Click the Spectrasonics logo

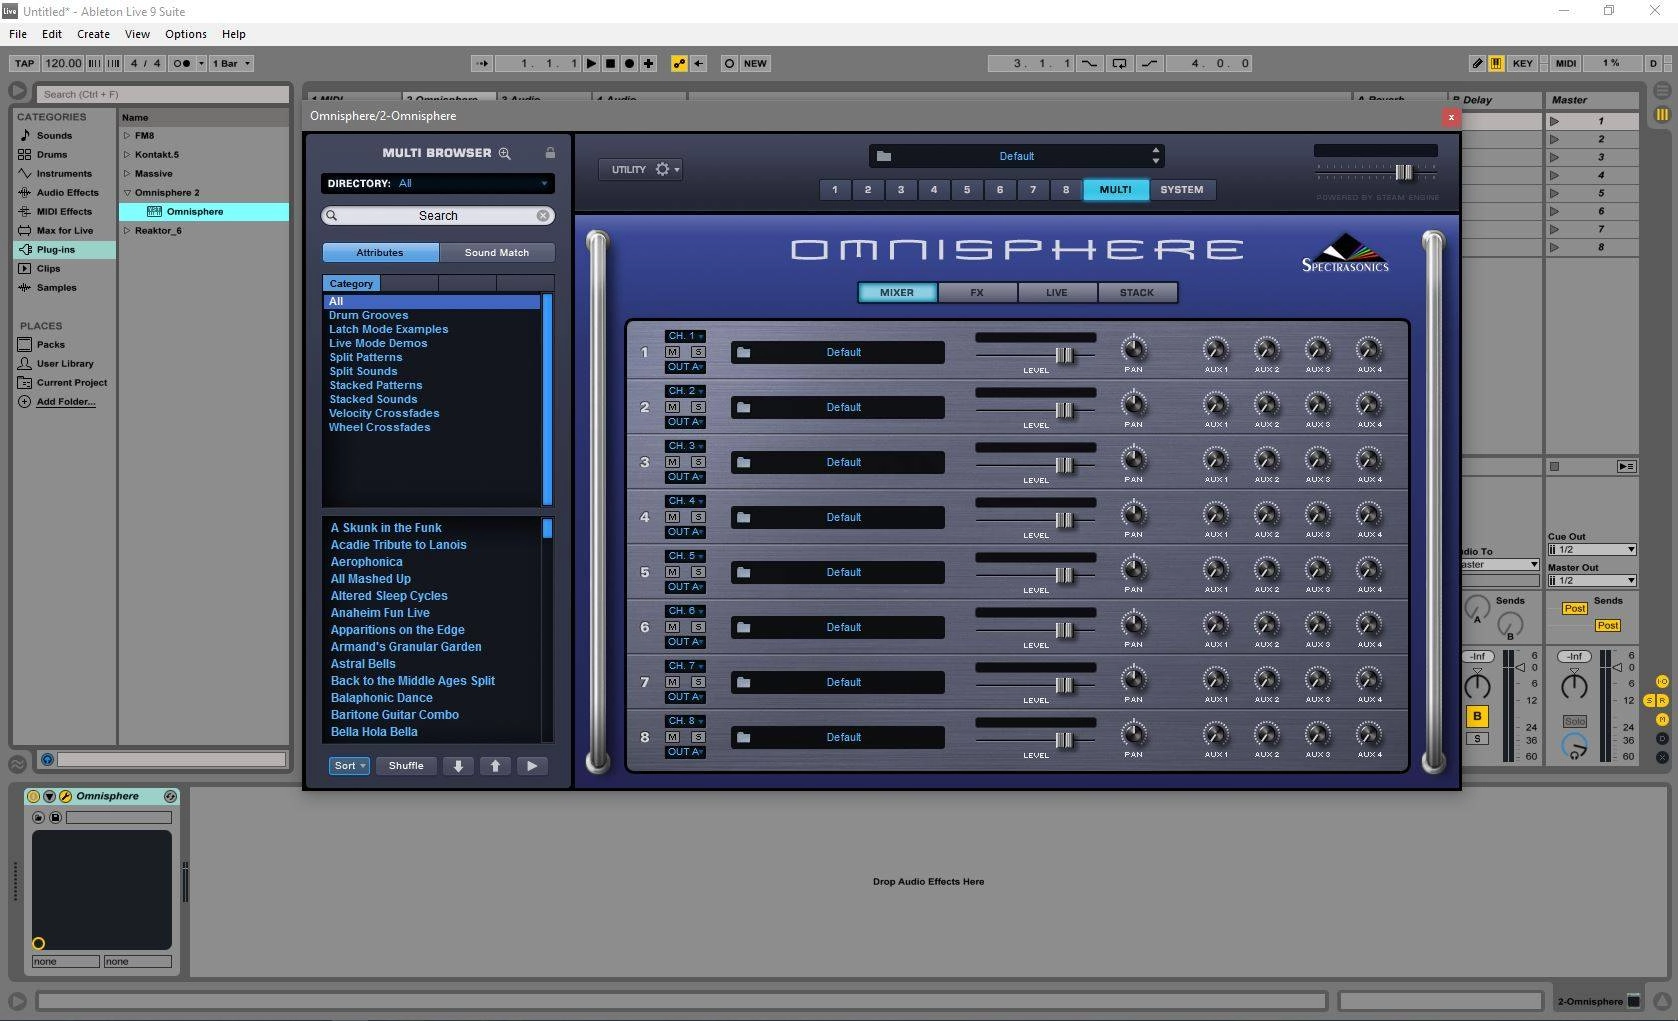tap(1345, 253)
